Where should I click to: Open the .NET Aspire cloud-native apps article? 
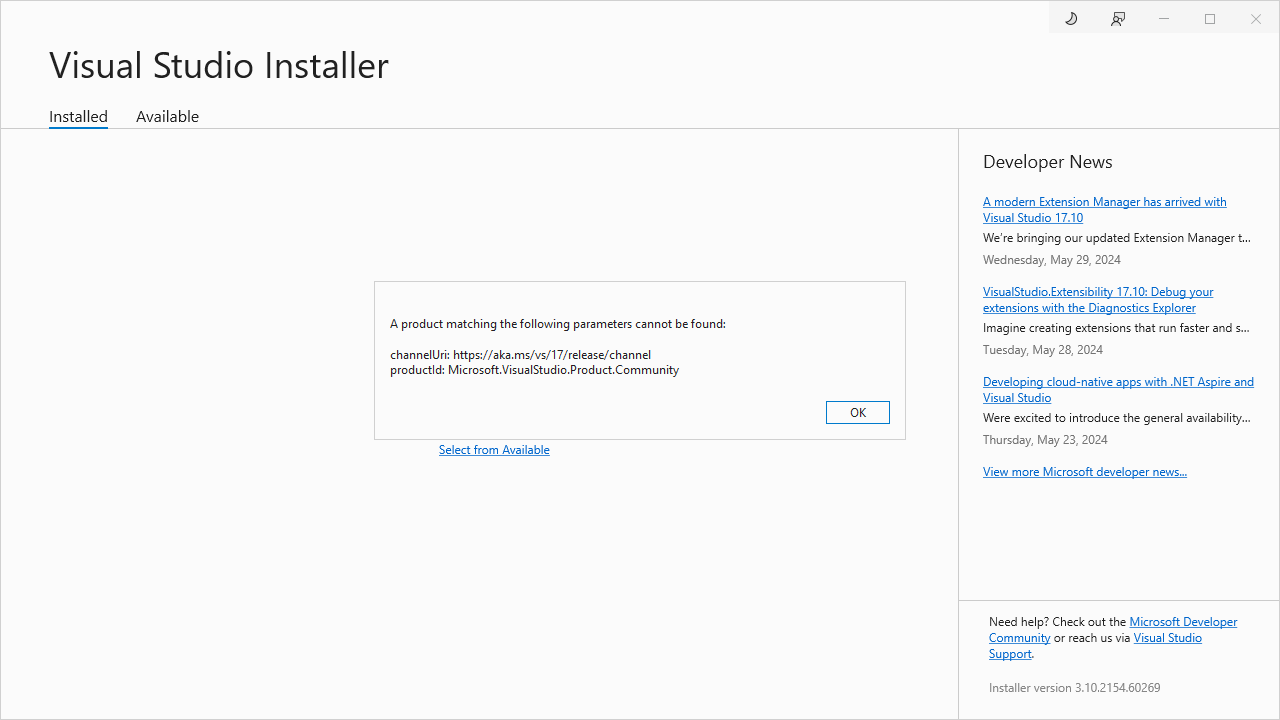[1118, 389]
